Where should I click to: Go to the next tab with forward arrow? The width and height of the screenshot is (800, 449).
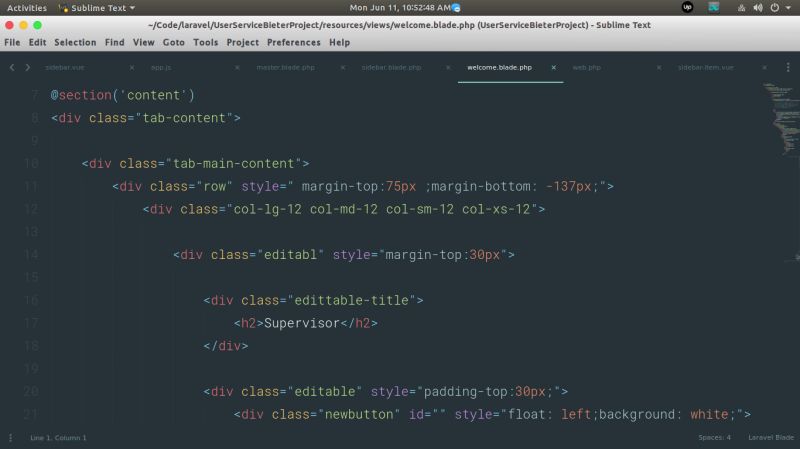click(x=28, y=67)
